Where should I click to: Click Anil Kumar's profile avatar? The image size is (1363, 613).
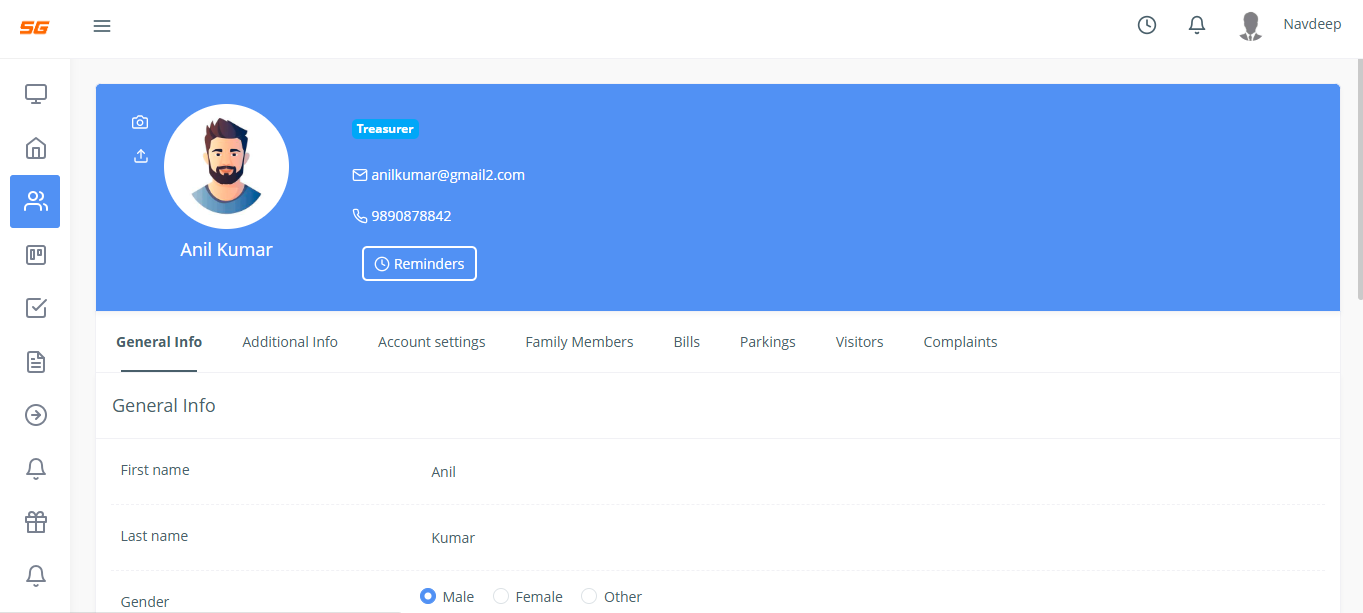coord(226,166)
